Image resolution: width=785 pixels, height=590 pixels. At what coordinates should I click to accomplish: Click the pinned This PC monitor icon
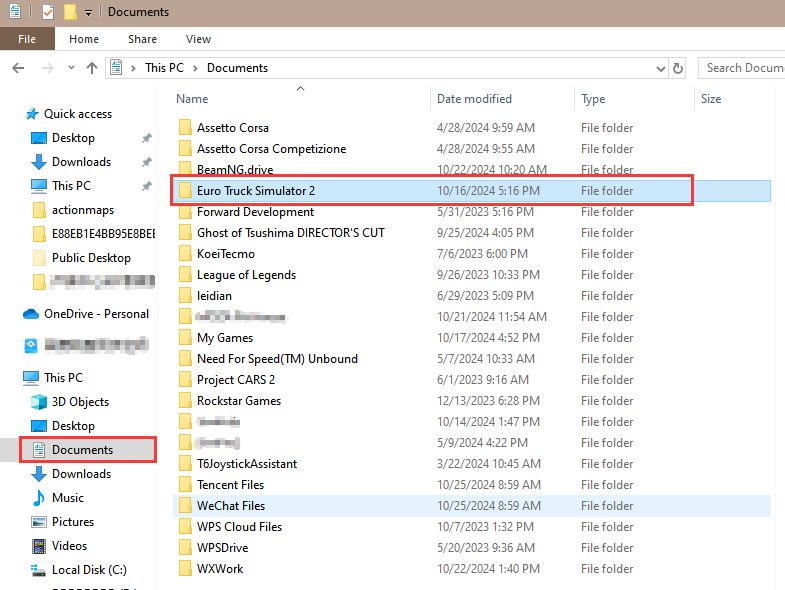tap(39, 186)
